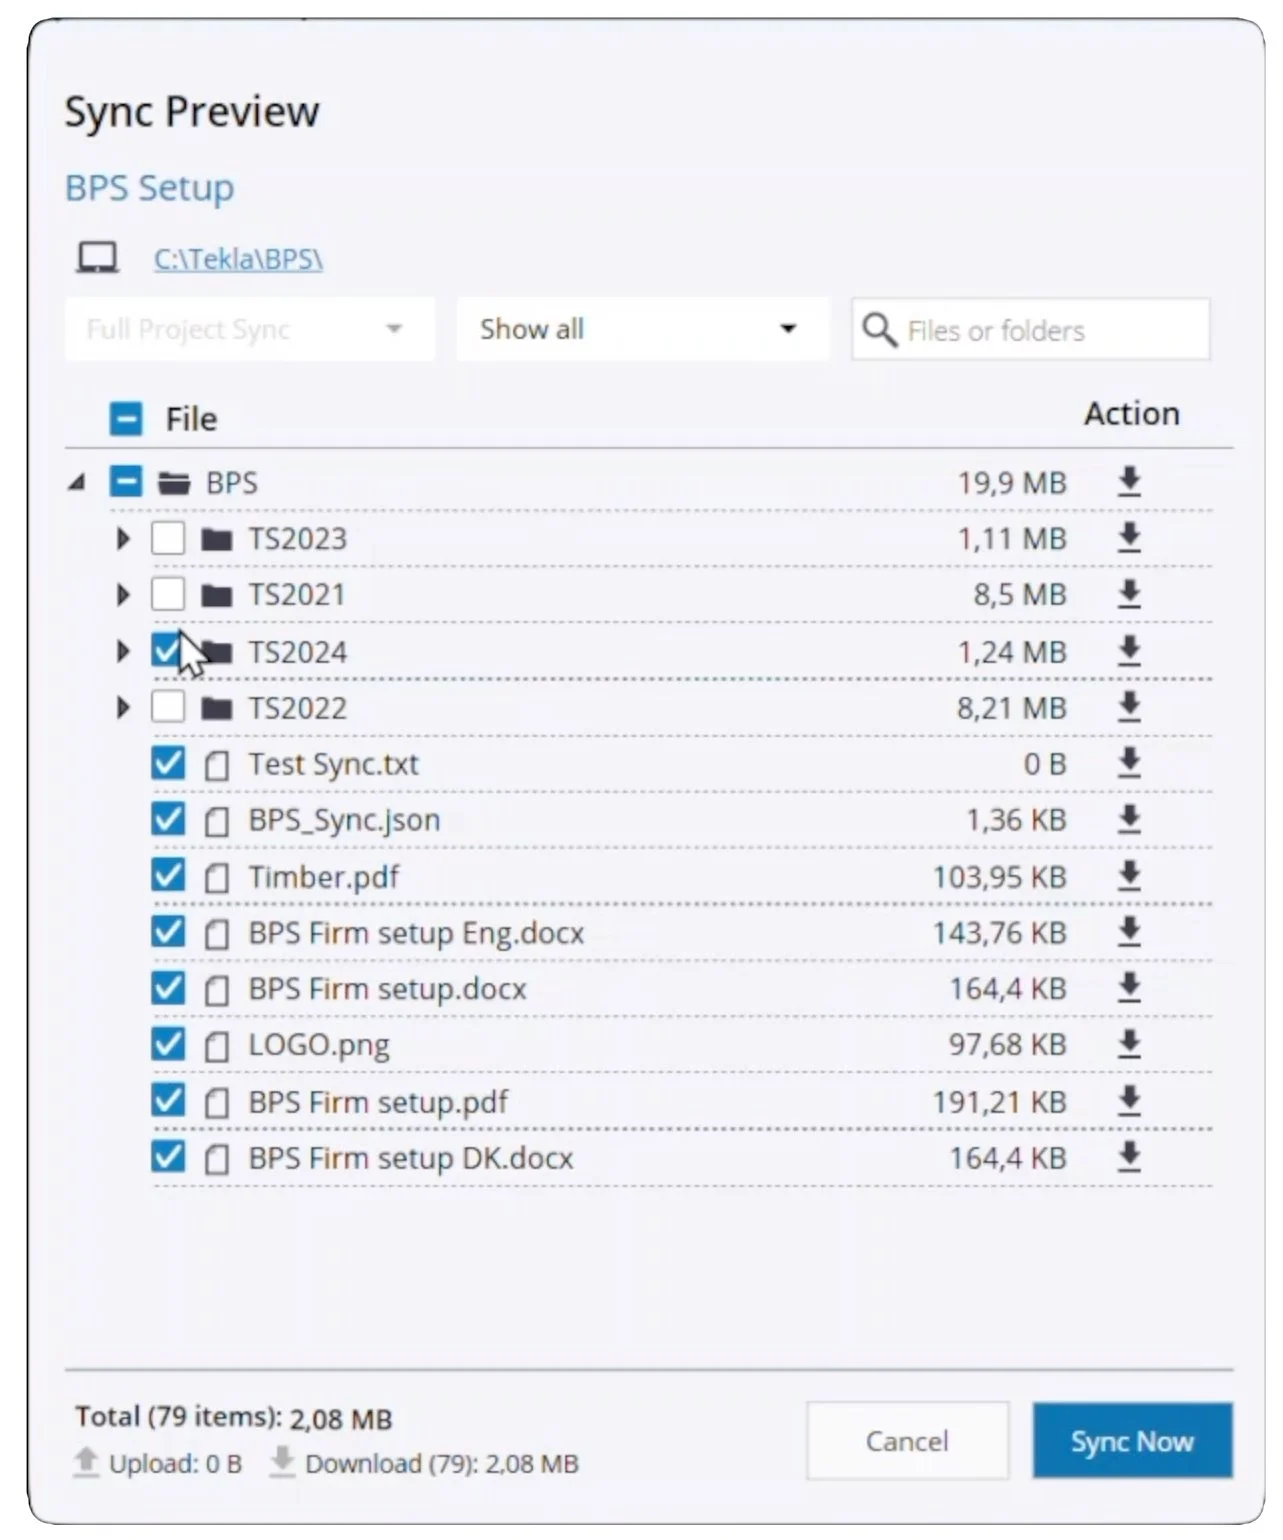Click download icon for BPS_Sync.json
This screenshot has width=1283, height=1540.
(1129, 818)
